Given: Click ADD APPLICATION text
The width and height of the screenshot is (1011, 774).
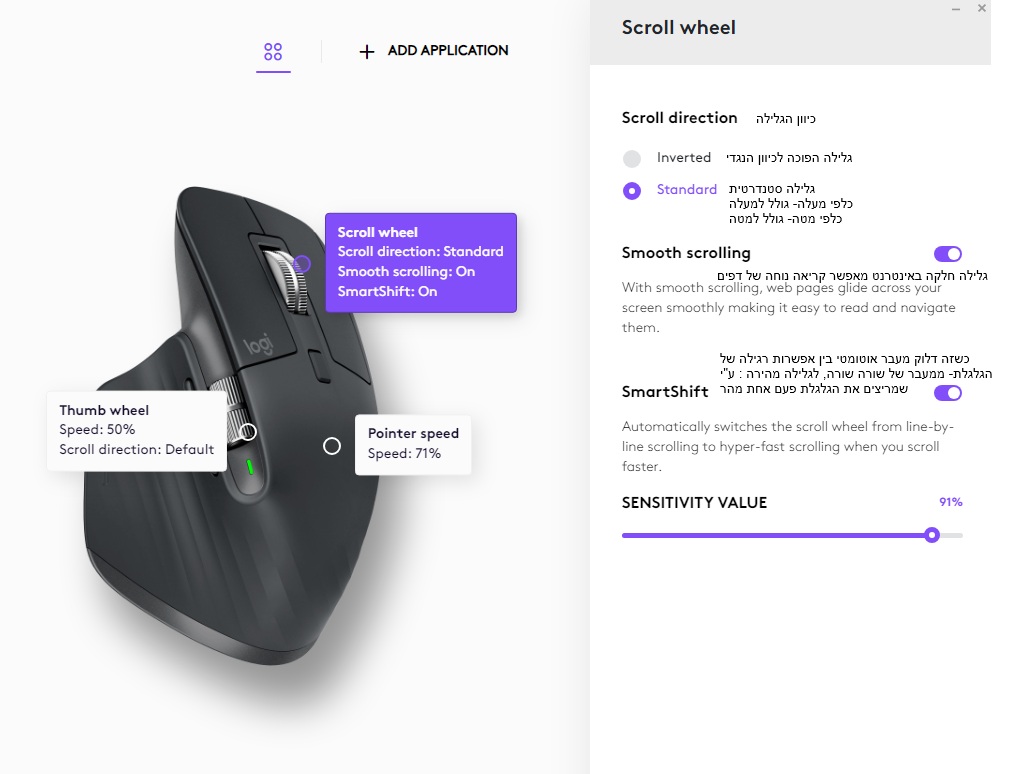Looking at the screenshot, I should point(447,50).
